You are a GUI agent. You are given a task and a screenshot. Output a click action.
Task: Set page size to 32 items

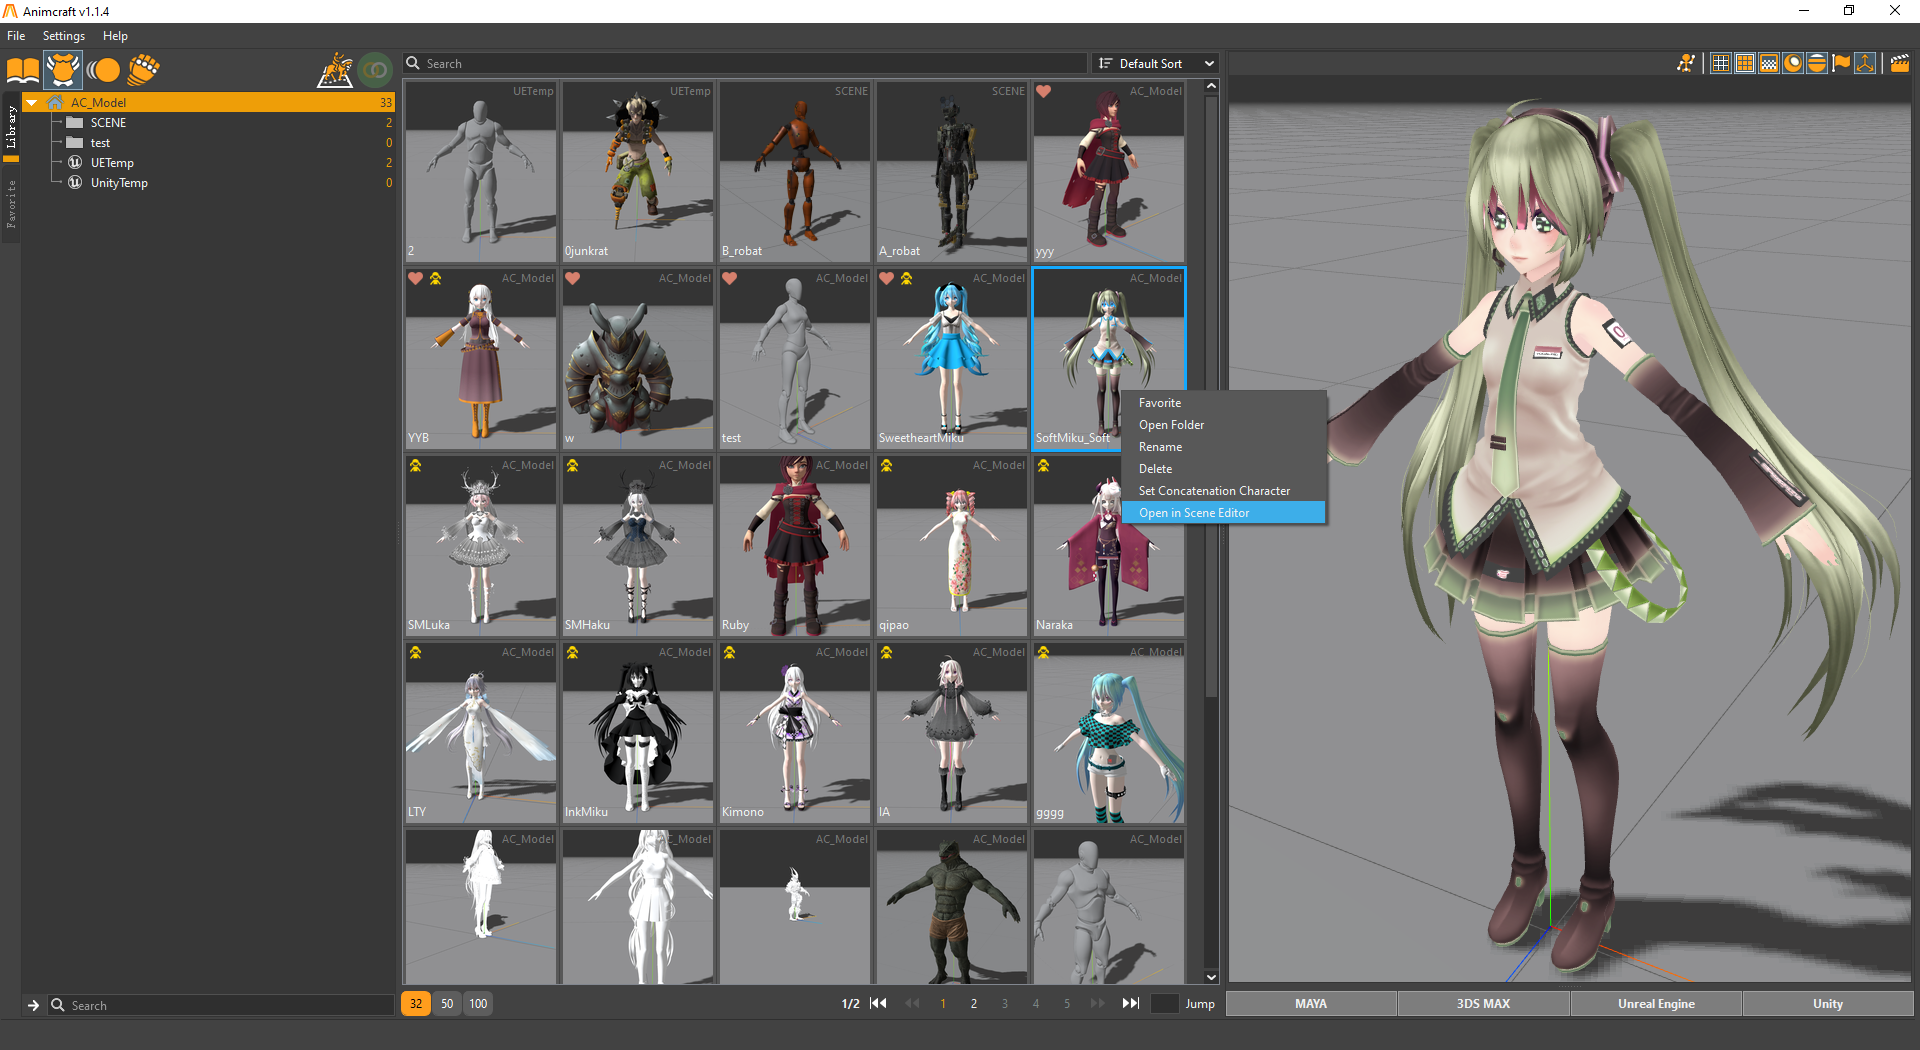(416, 1004)
